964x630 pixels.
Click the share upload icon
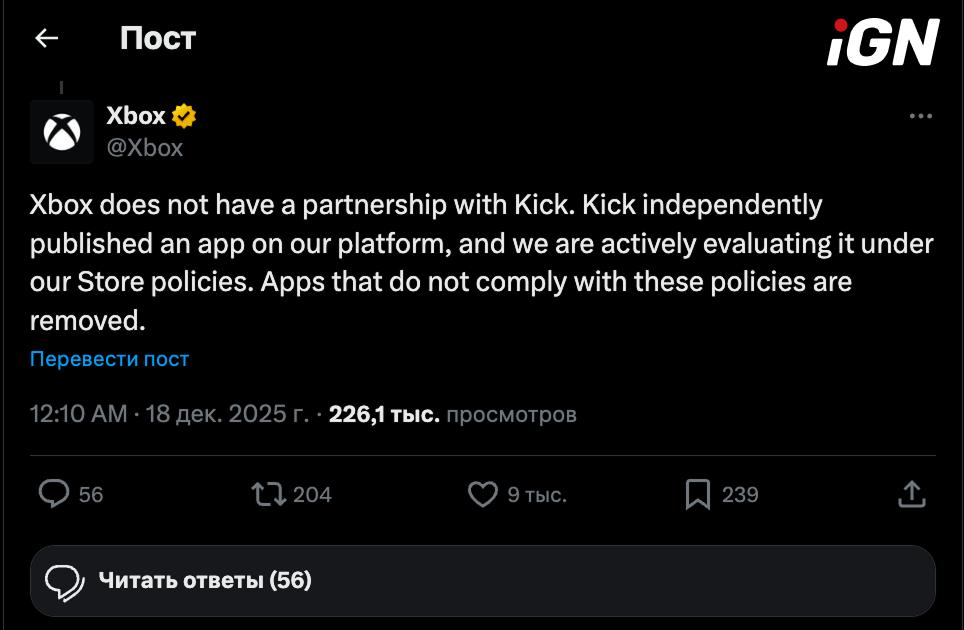911,494
